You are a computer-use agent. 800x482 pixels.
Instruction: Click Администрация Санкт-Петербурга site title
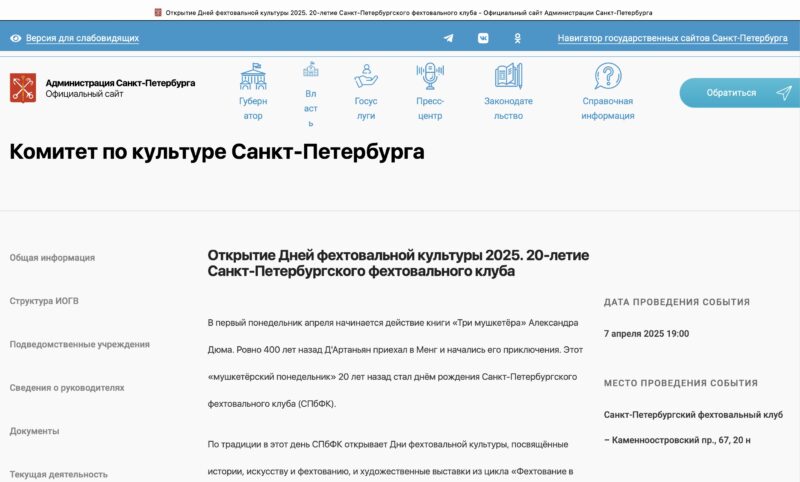(x=120, y=83)
